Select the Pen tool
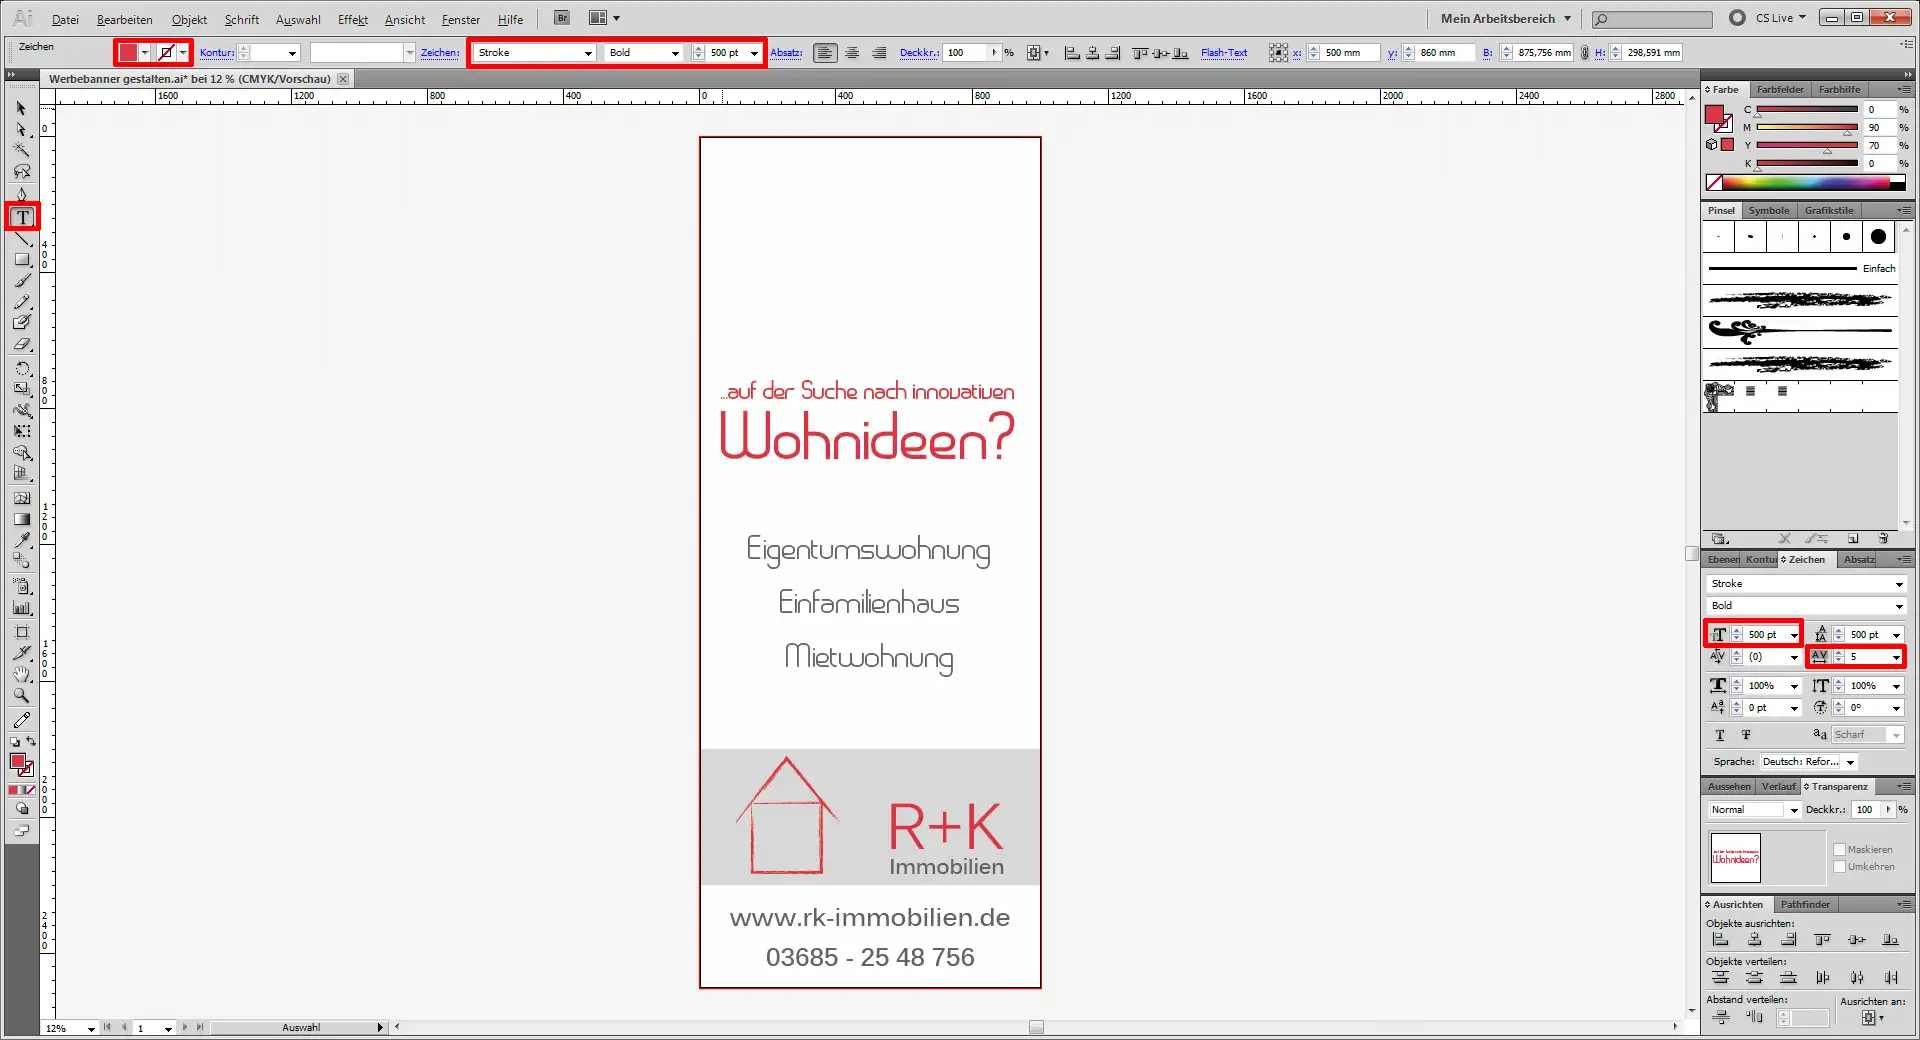Screen dimensions: 1920x1040 [22, 191]
